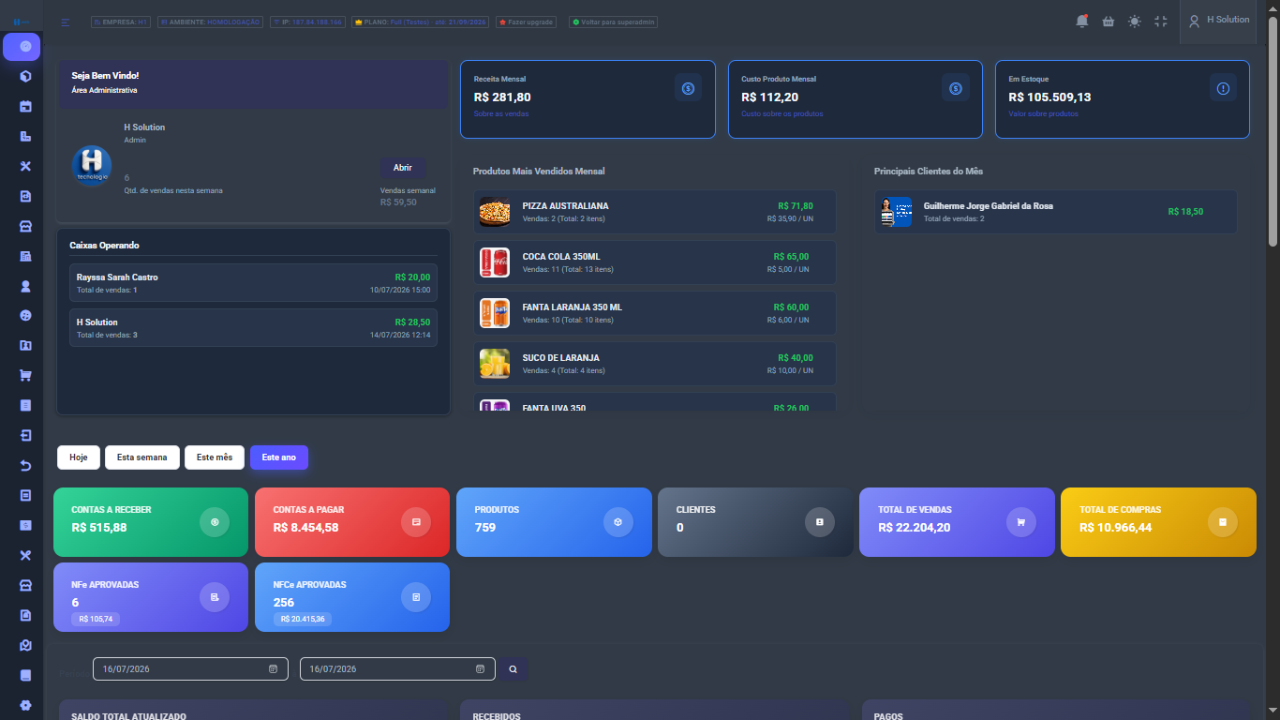This screenshot has height=720, width=1280.
Task: Open the Coca Cola 350ML product thumbnail
Action: tap(494, 263)
